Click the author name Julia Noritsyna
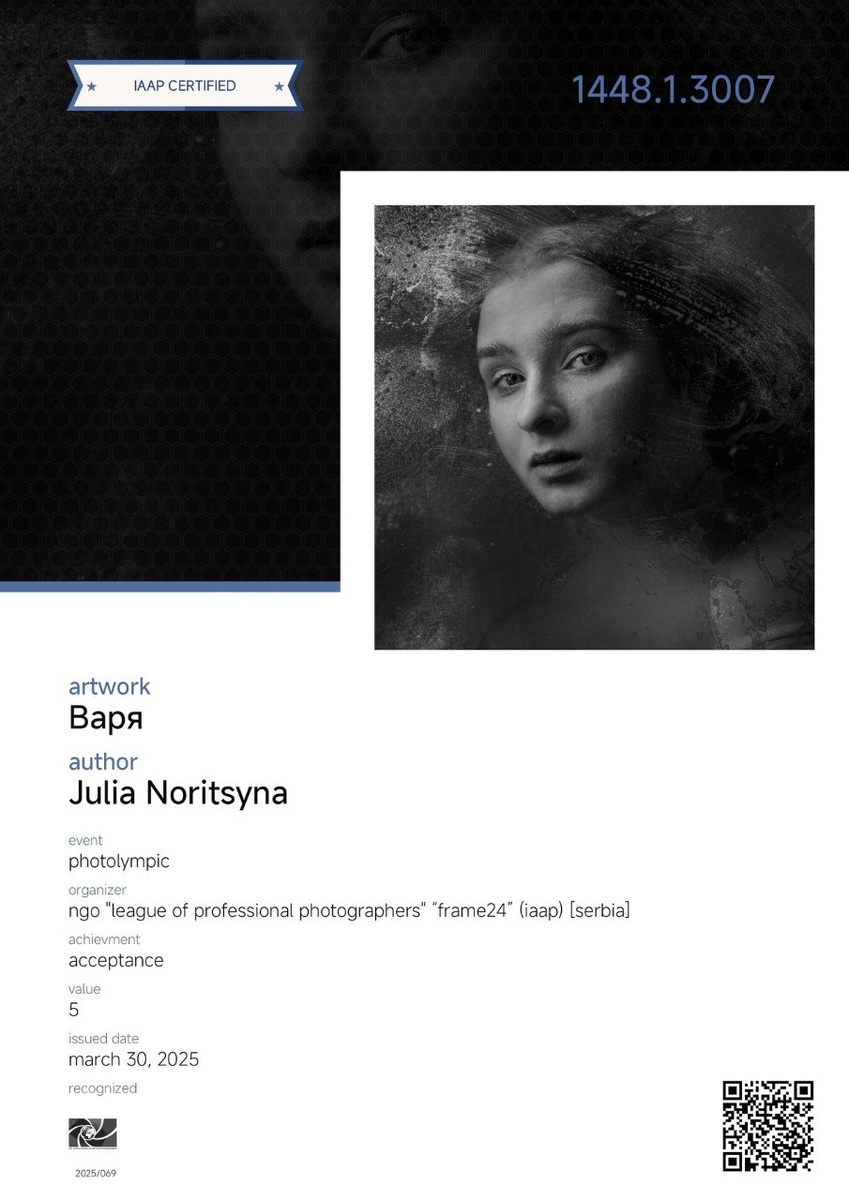Screen dimensions: 849x1200 [x=178, y=793]
